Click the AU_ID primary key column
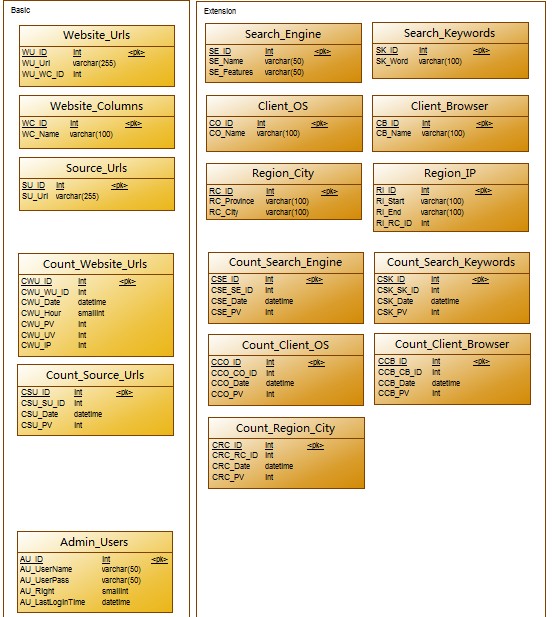 point(31,559)
